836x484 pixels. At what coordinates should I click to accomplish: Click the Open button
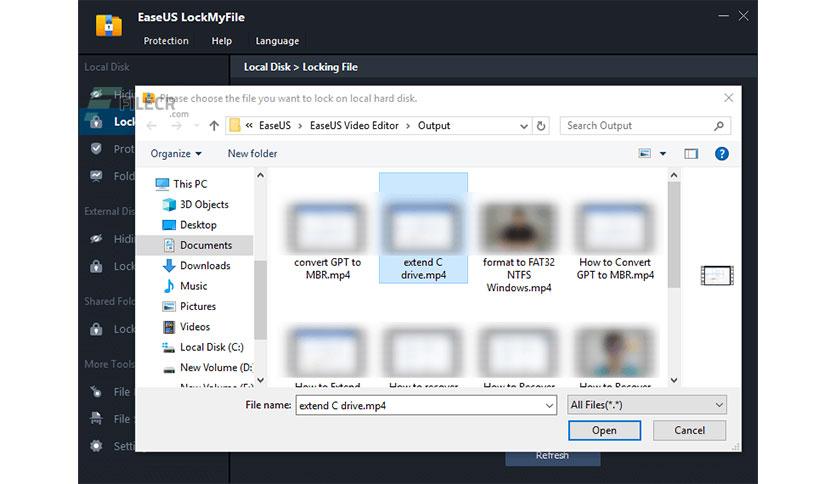click(x=604, y=430)
